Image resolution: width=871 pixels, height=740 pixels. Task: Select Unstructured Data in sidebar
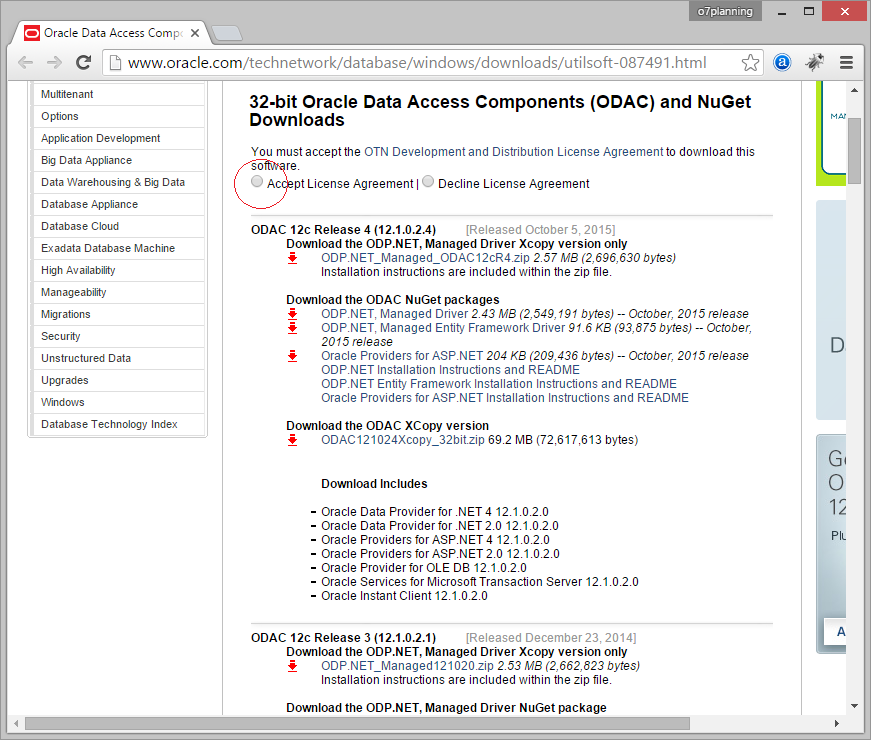(119, 358)
